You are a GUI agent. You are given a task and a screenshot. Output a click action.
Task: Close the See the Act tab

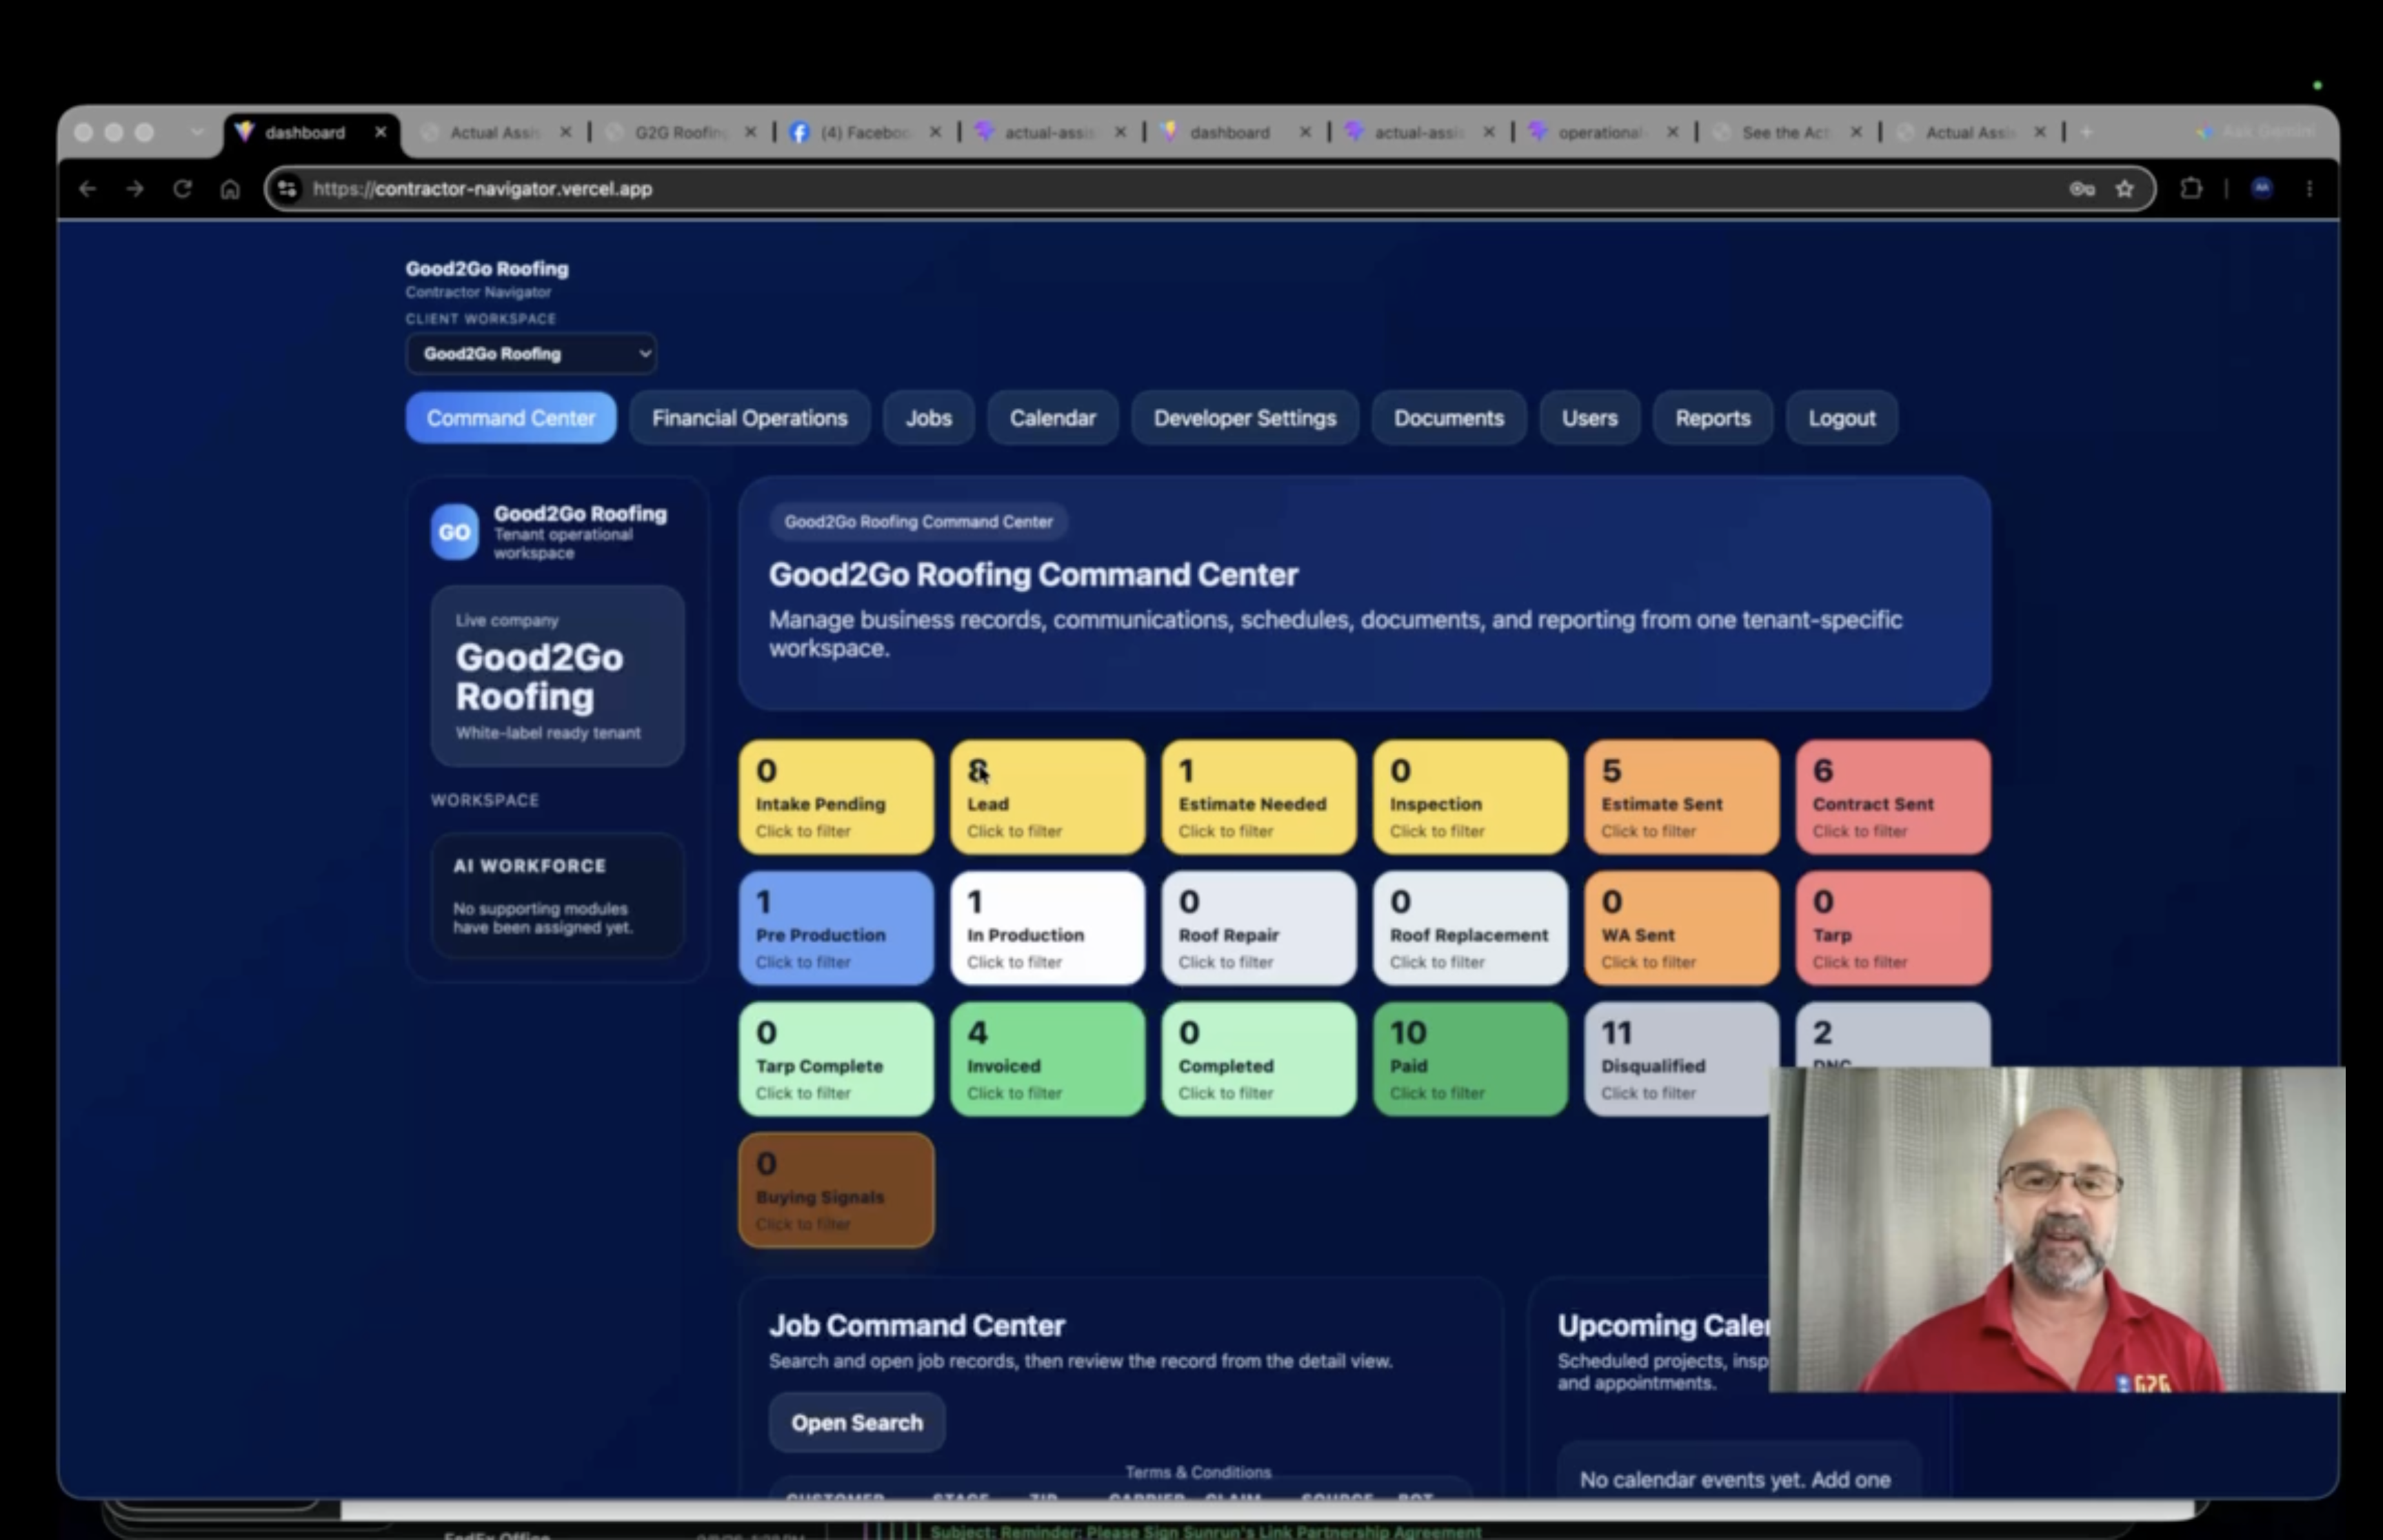coord(1856,131)
